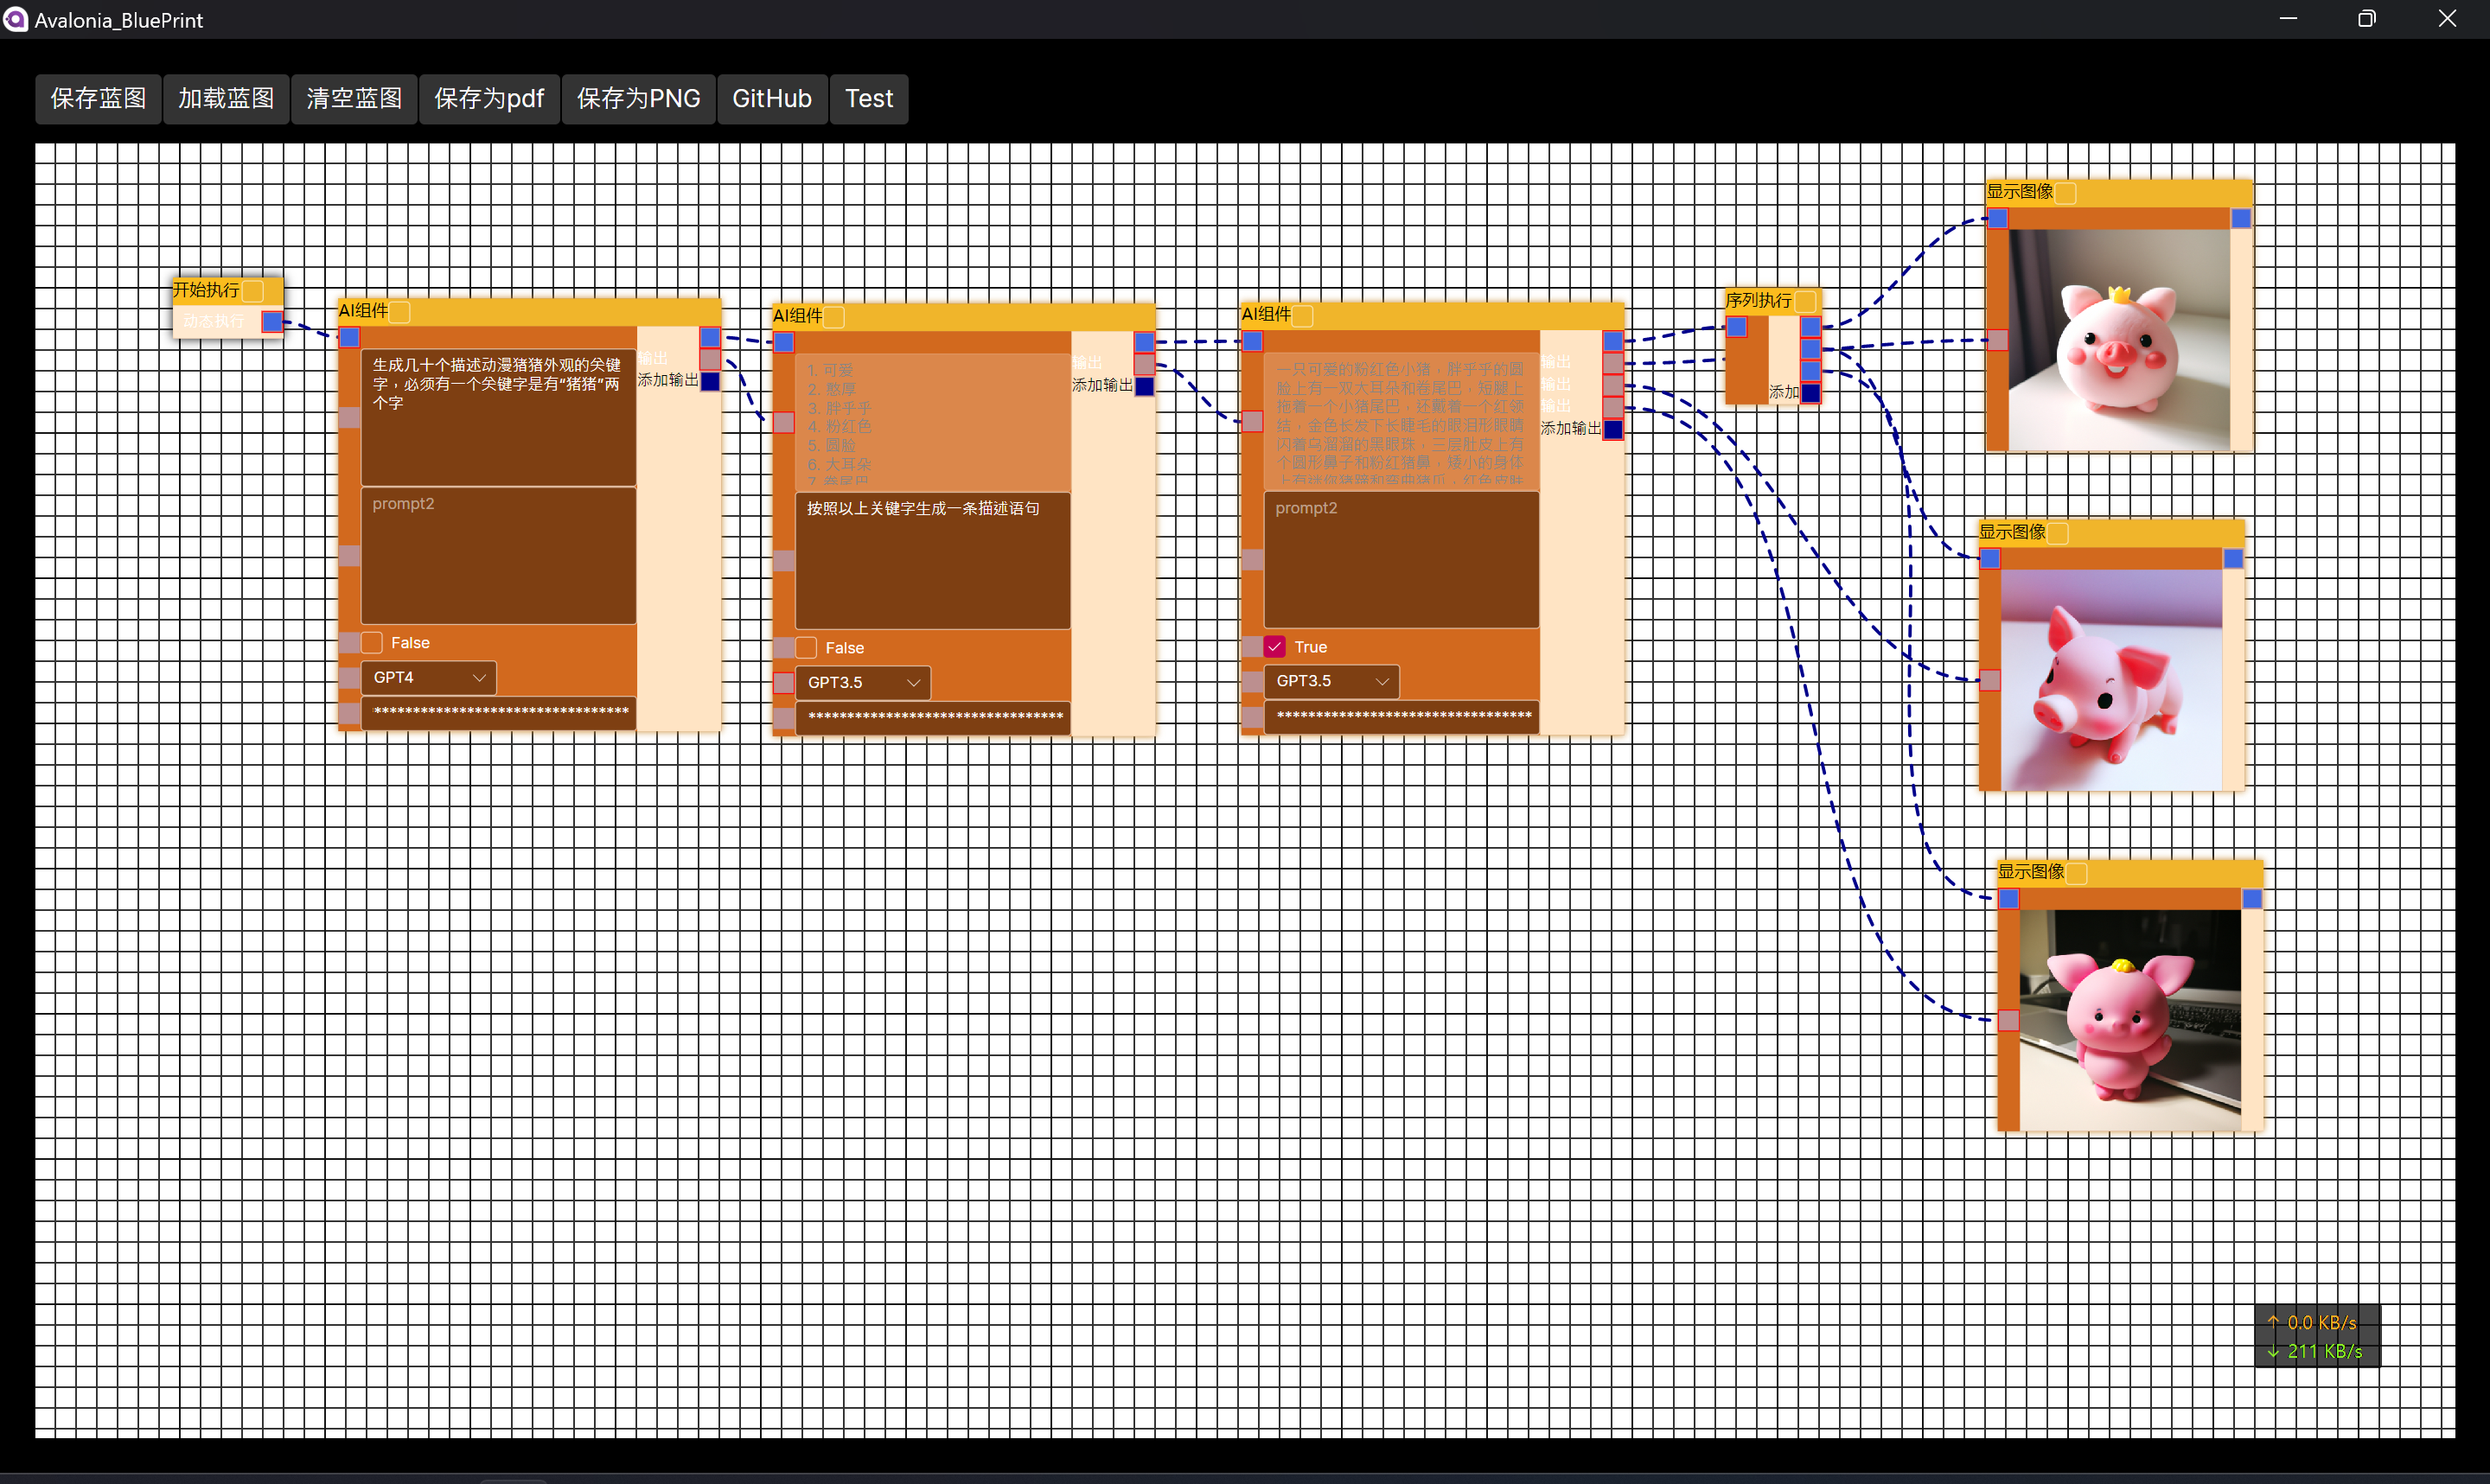The height and width of the screenshot is (1484, 2490).
Task: Click blue execution input pin of 序列执行 node
Action: point(1737,327)
